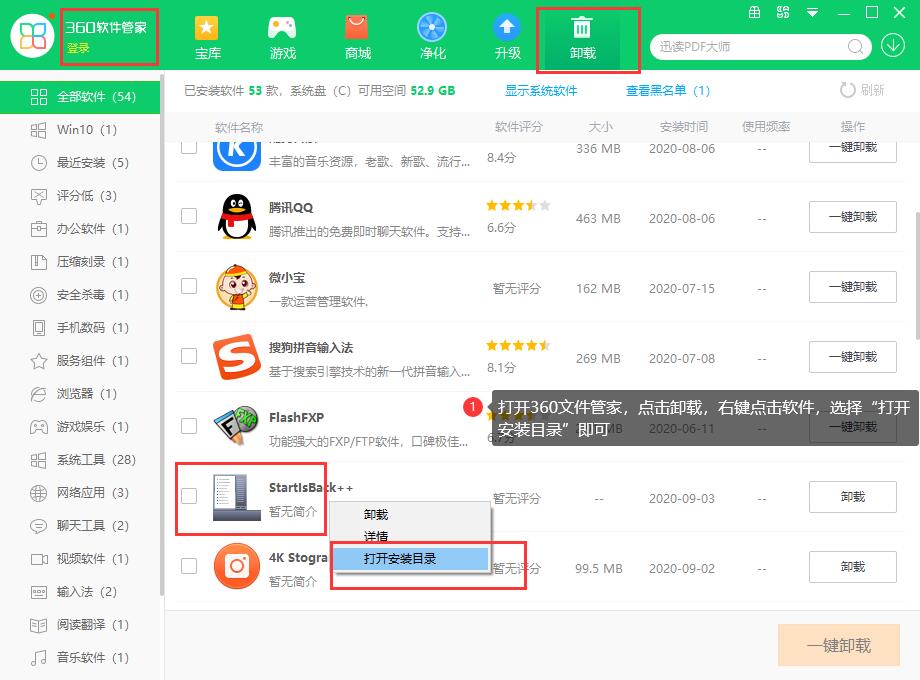Select the 搜狗拼音输入法 checkbox

(189, 356)
